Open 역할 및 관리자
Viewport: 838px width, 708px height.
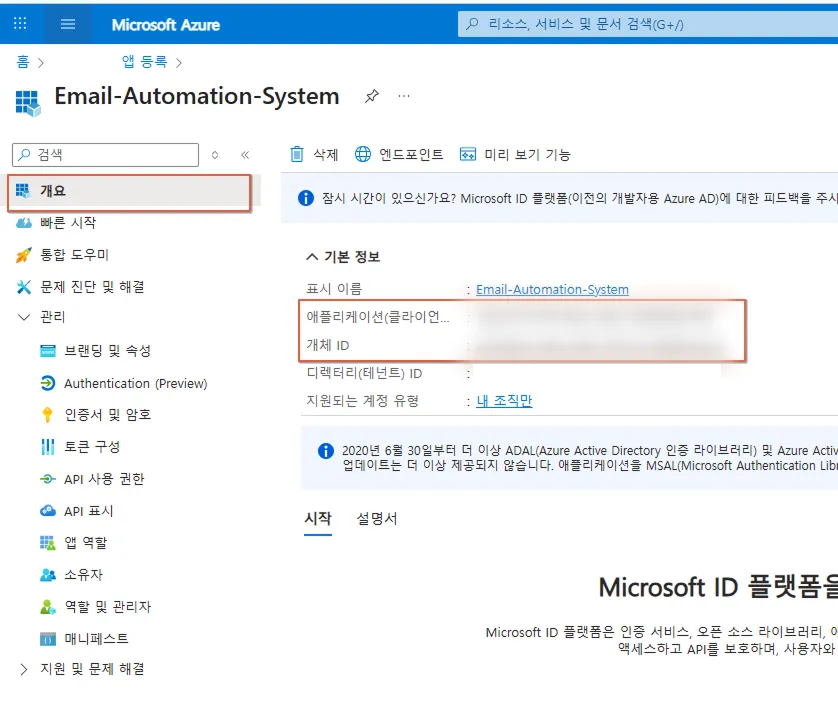coord(107,607)
